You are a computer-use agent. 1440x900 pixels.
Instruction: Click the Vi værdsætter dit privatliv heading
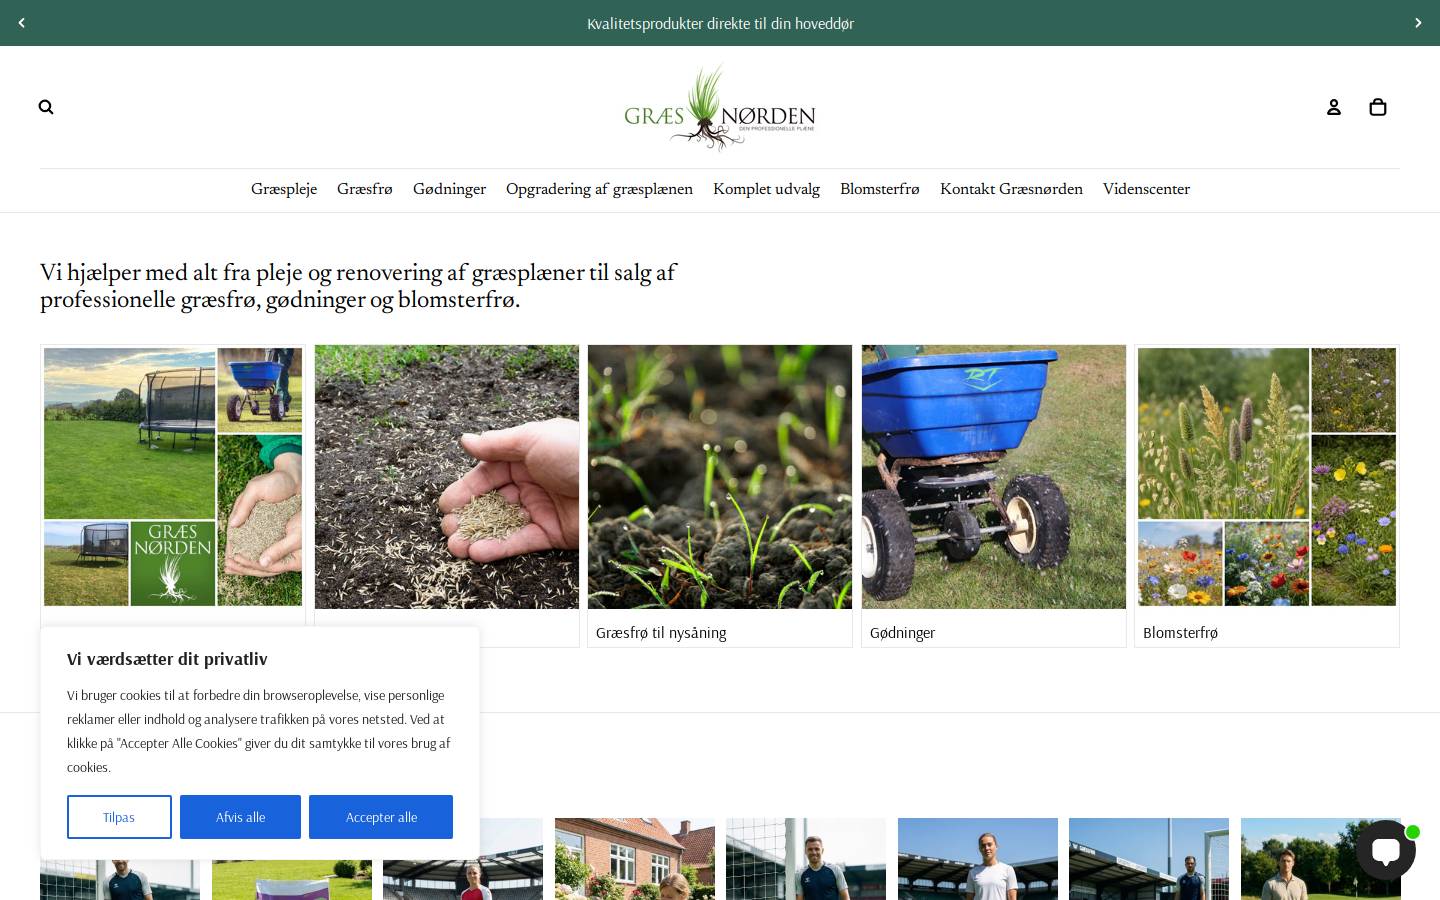pos(167,659)
